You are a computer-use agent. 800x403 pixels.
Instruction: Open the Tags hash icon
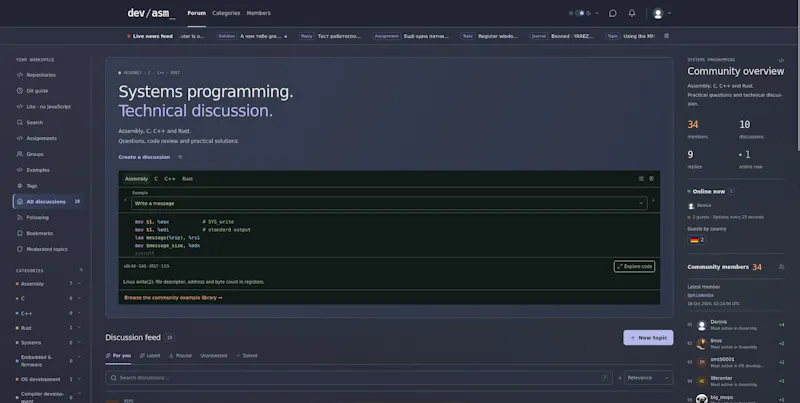pos(20,186)
